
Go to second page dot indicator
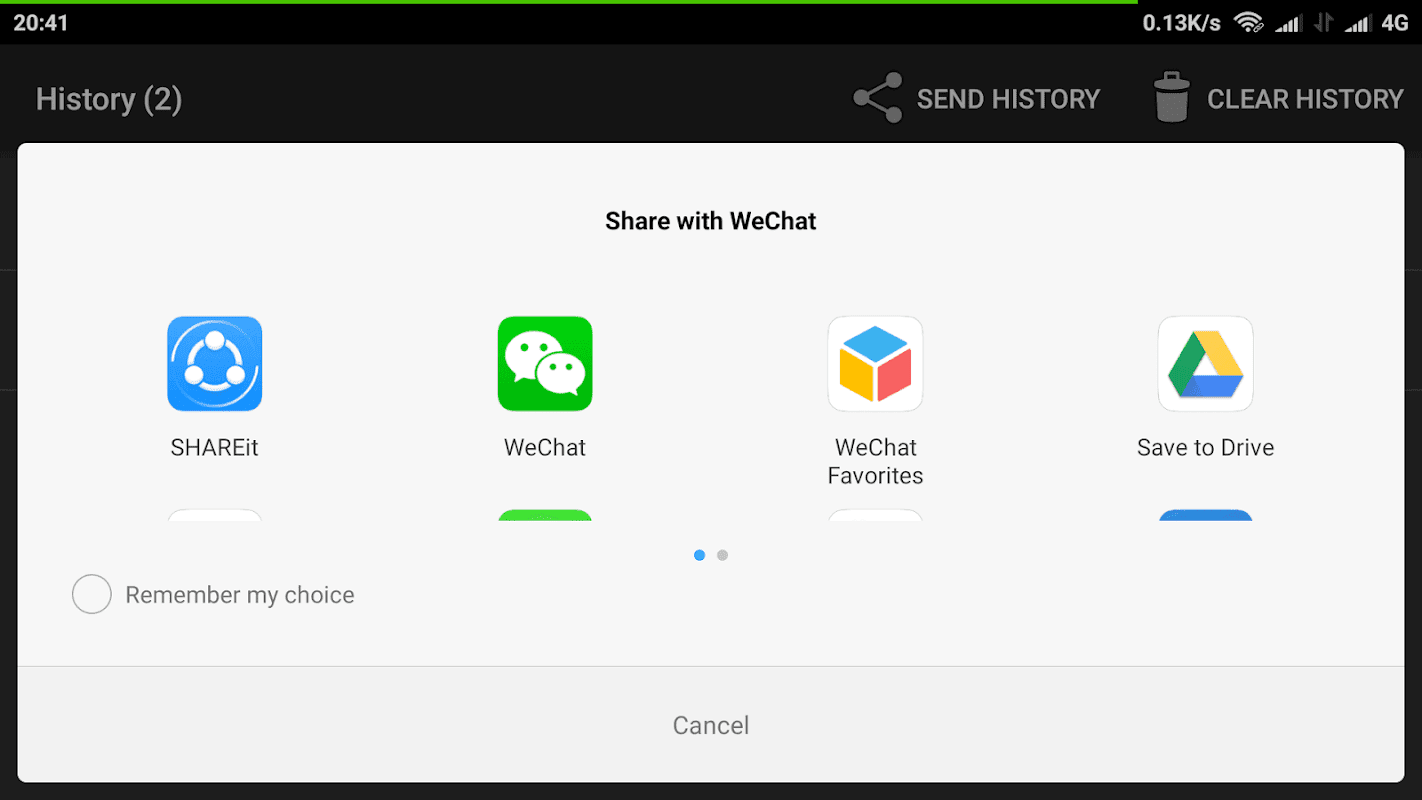pyautogui.click(x=722, y=555)
